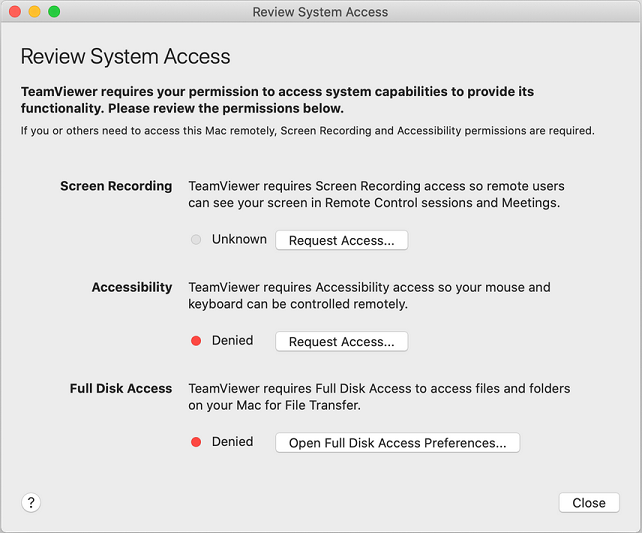Request Access for Screen Recording
The image size is (642, 533).
pos(341,240)
